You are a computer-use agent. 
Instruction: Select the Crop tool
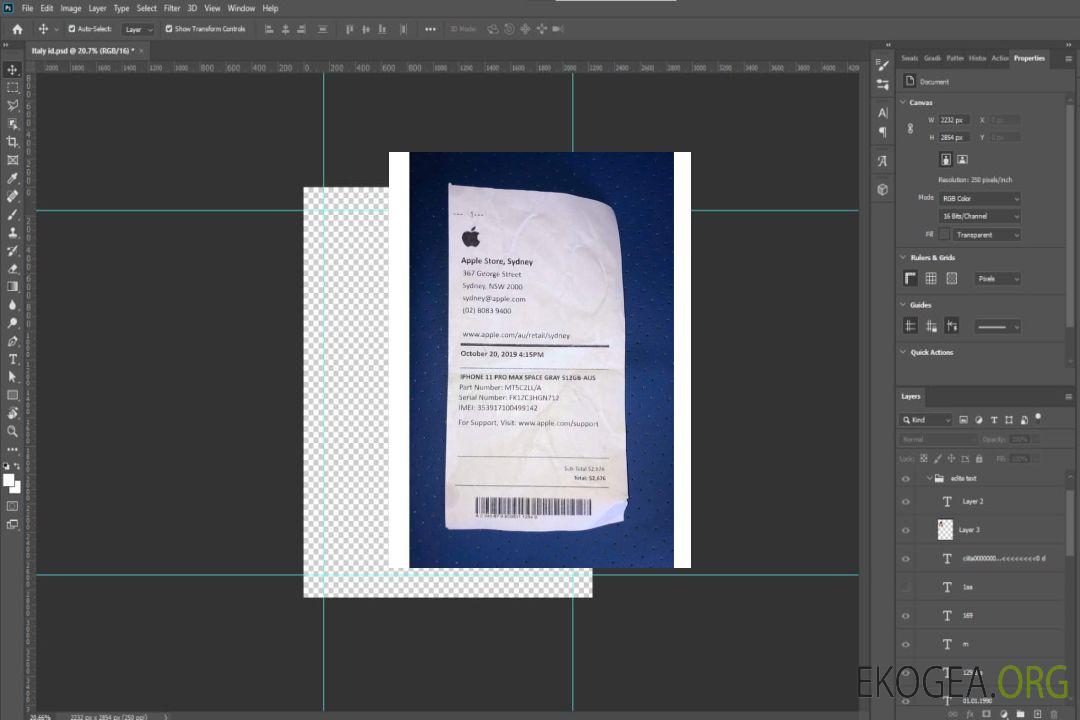pyautogui.click(x=12, y=141)
